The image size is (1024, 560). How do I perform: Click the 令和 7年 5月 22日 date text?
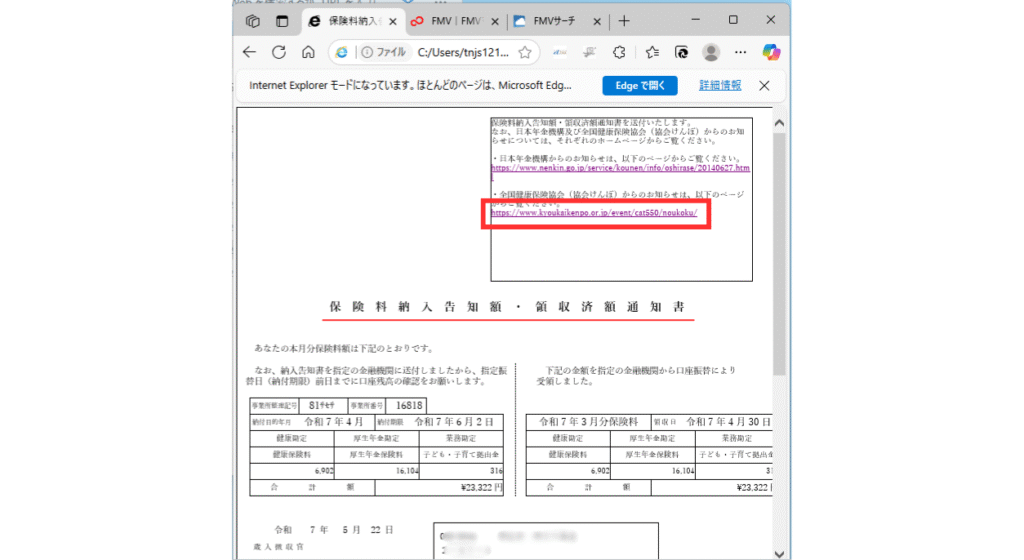click(334, 530)
